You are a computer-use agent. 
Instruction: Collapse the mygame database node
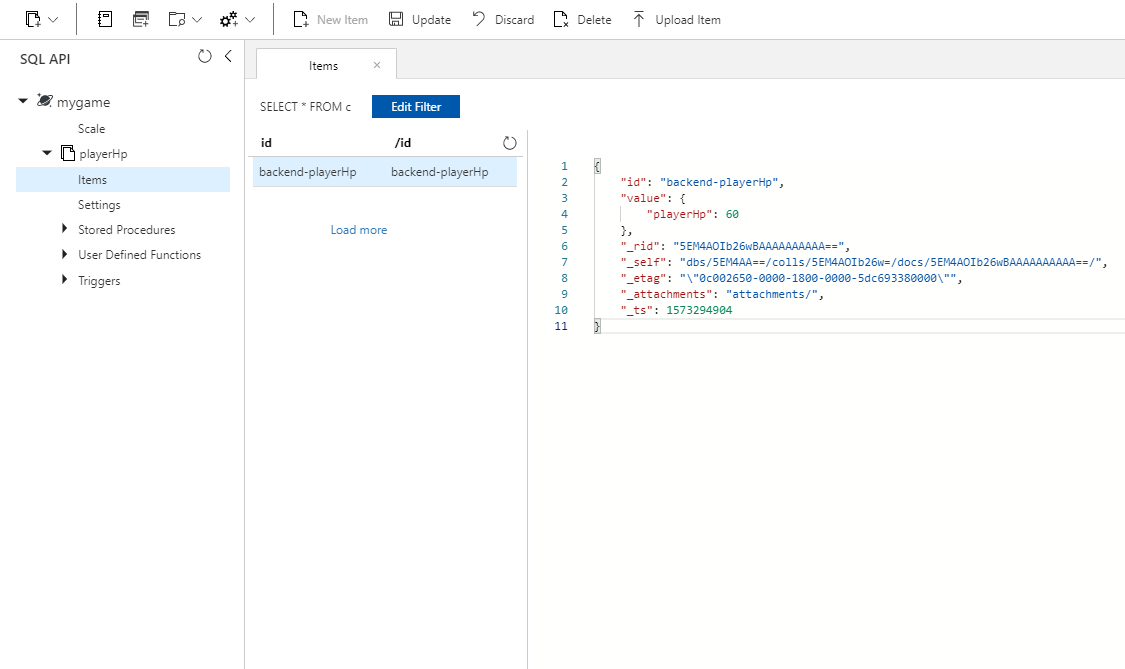click(23, 101)
